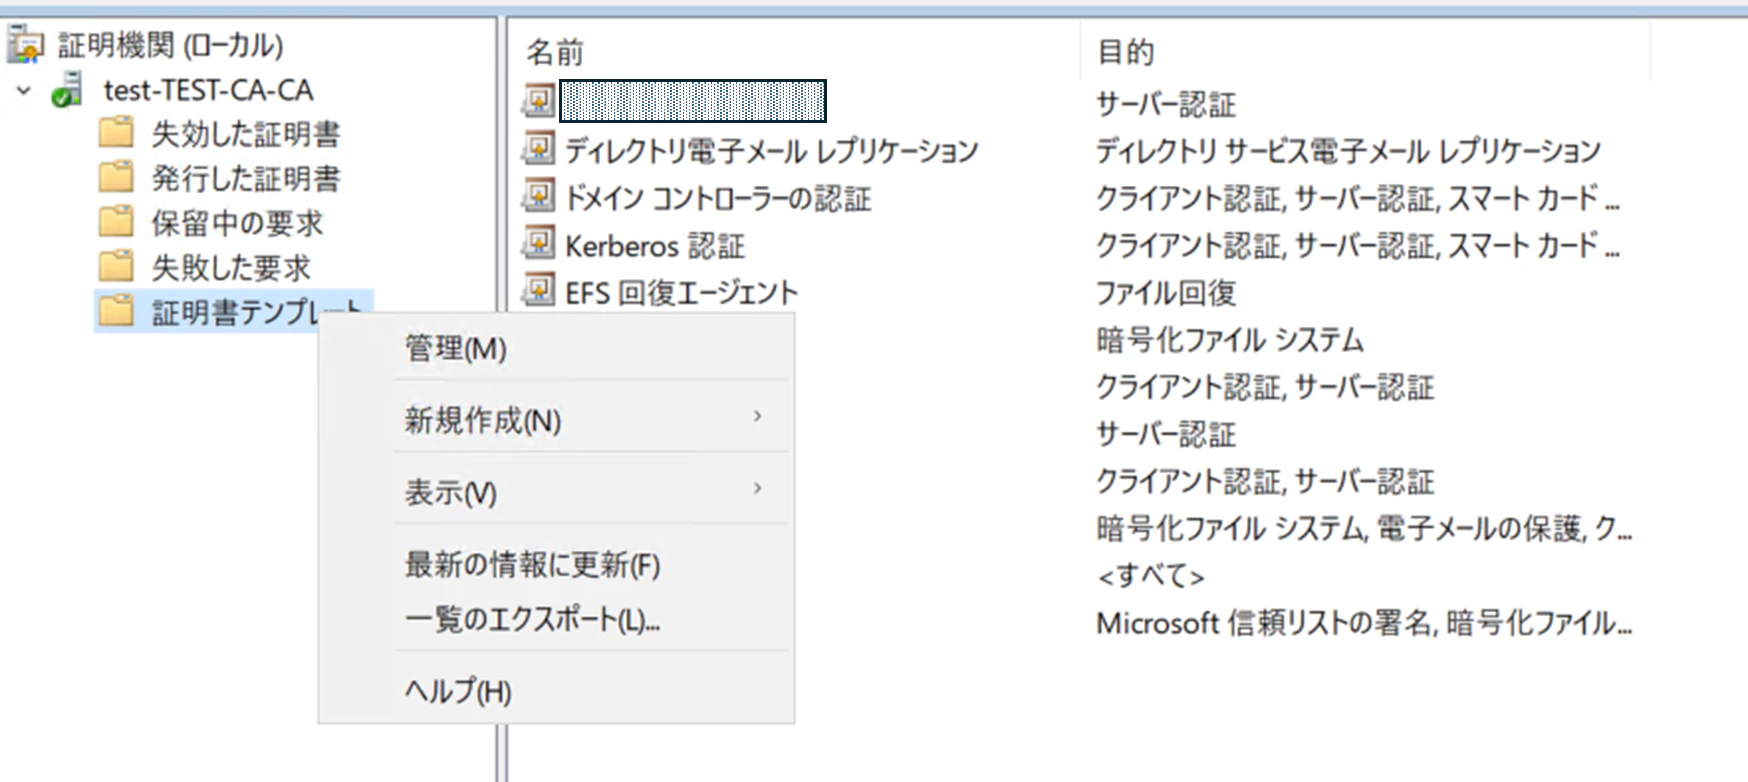1748x782 pixels.
Task: Expand the 新規作成(N) submenu arrow
Action: pyautogui.click(x=757, y=417)
